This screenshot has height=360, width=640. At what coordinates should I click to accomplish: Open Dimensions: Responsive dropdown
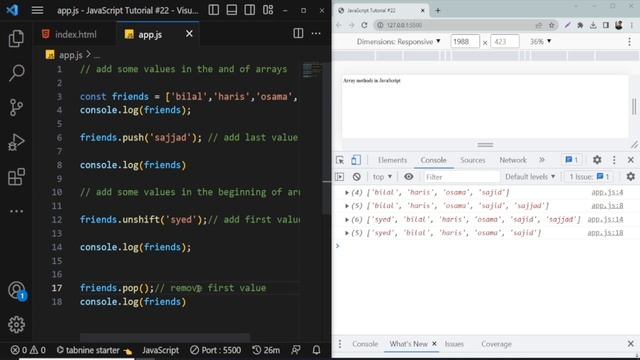[x=398, y=42]
